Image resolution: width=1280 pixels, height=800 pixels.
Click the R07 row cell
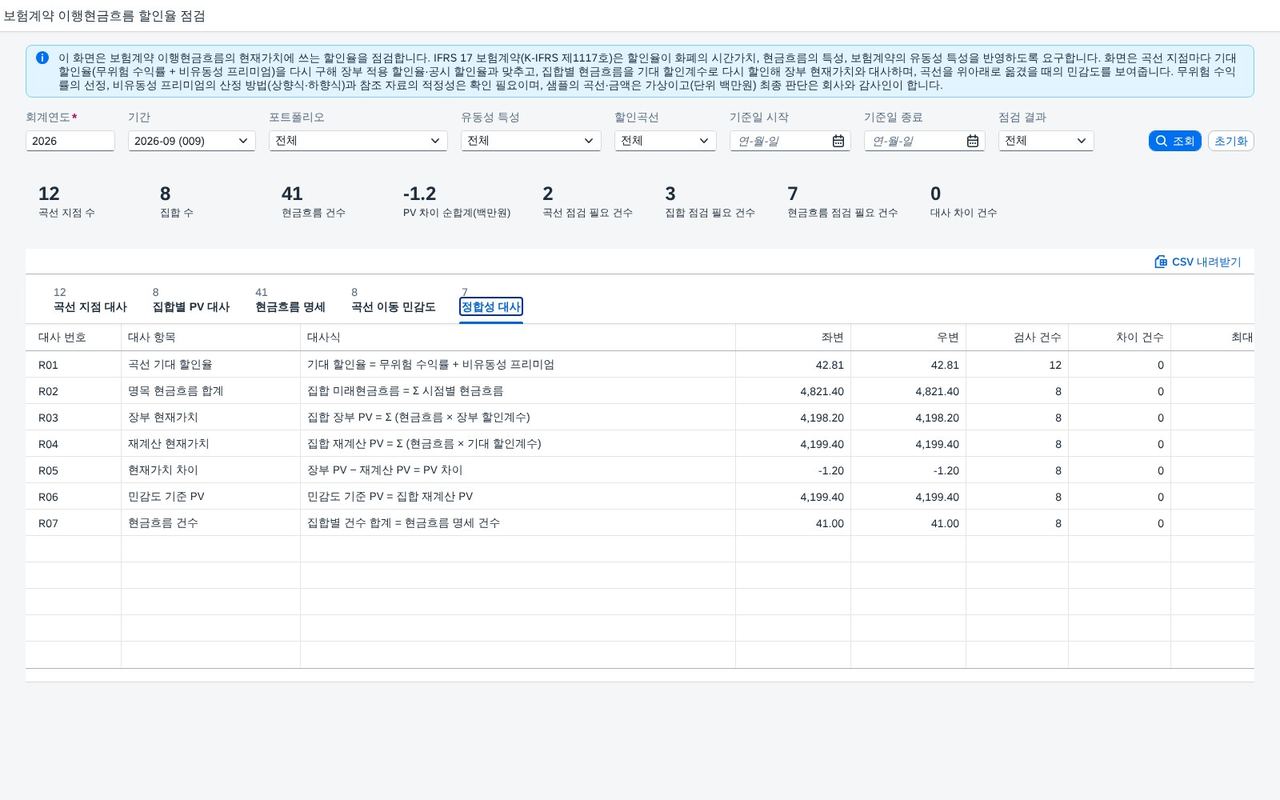[73, 523]
